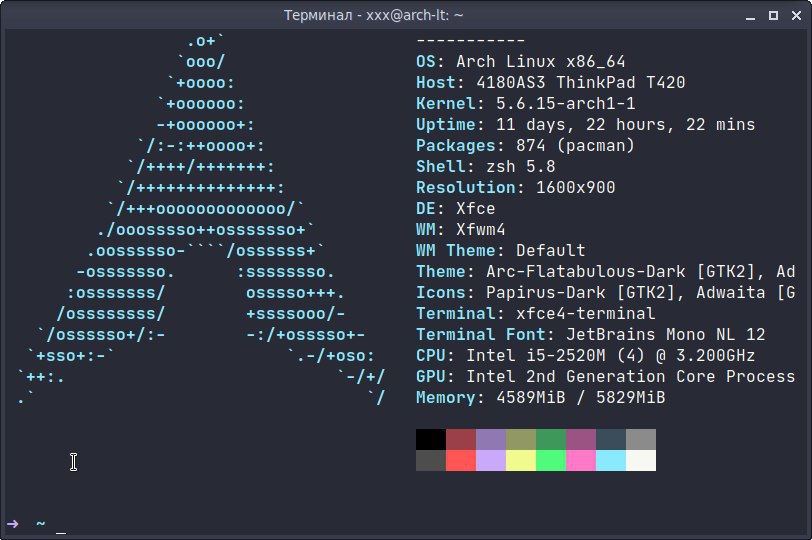
Task: Click the dark magenta swatch in the top row
Action: pyautogui.click(x=581, y=439)
